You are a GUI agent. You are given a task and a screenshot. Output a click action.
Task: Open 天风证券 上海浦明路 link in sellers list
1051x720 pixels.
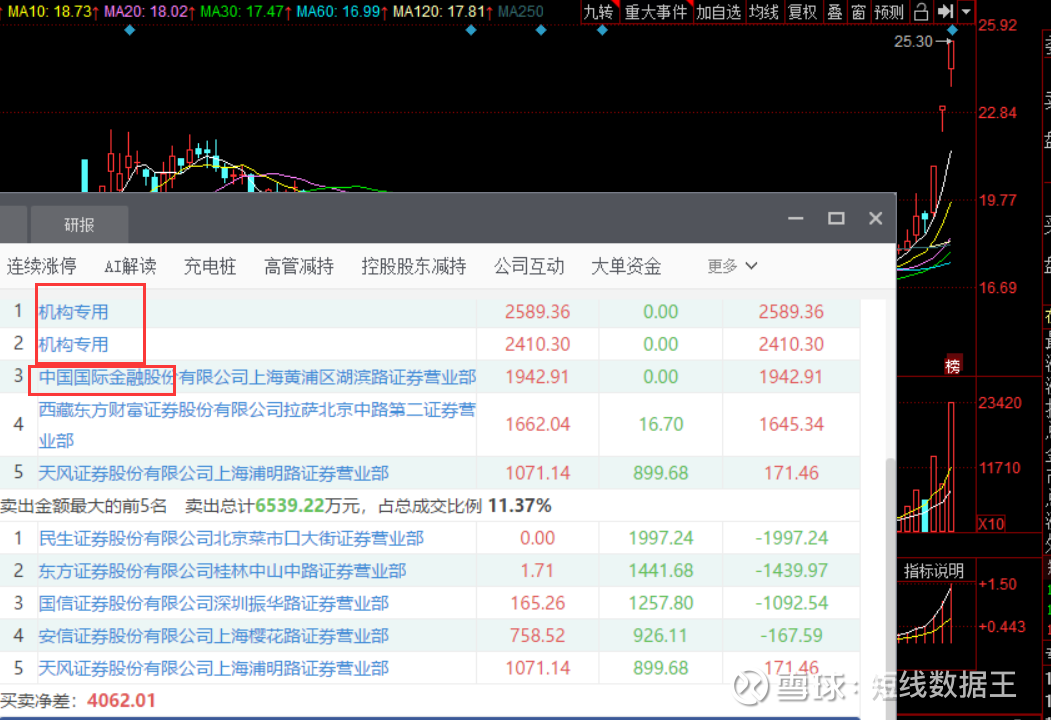point(213,668)
